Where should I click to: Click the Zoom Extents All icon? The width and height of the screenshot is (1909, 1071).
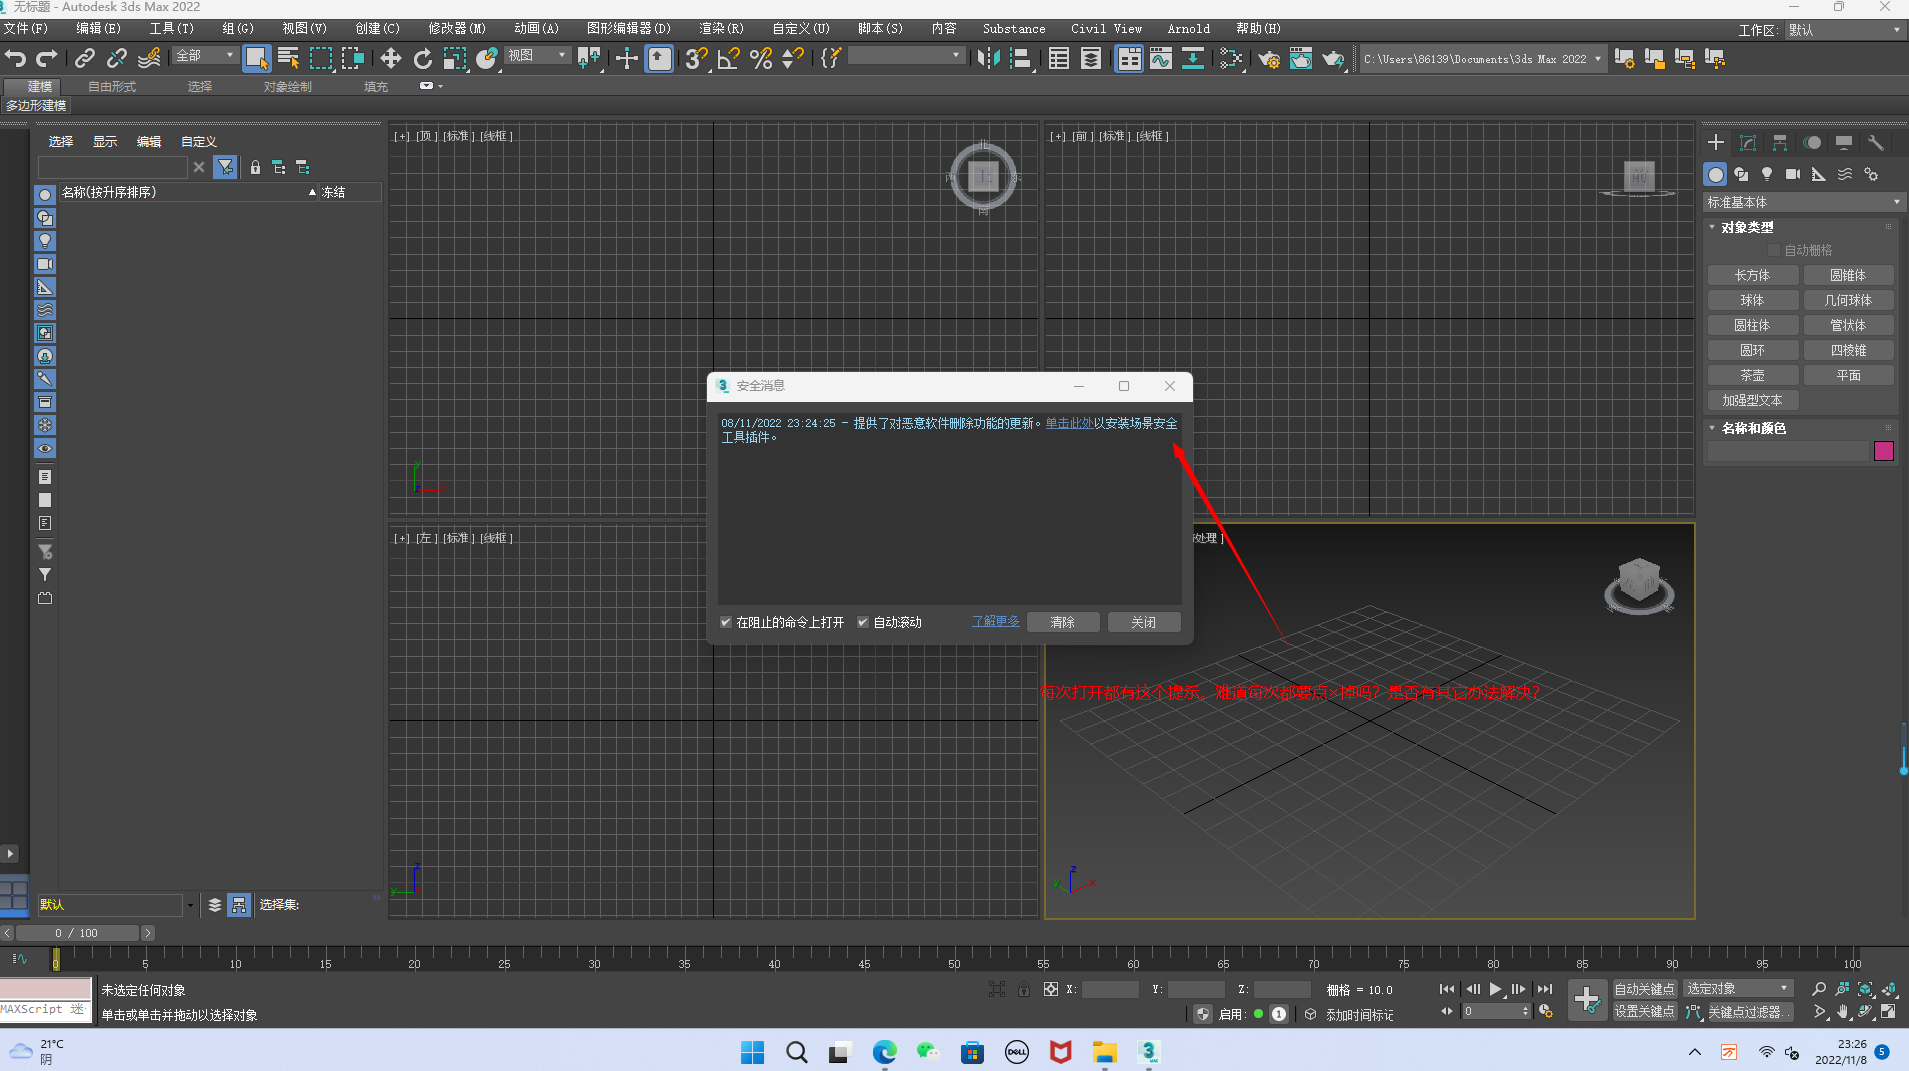click(1889, 989)
